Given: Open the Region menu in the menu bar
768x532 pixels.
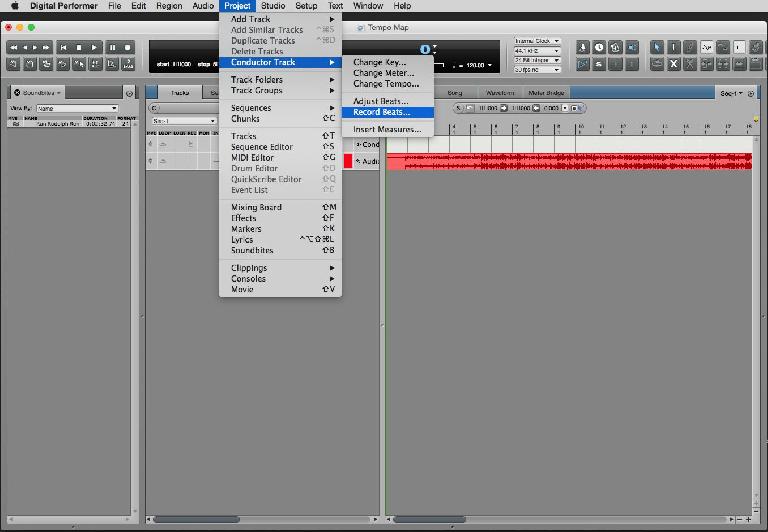Looking at the screenshot, I should pos(169,6).
